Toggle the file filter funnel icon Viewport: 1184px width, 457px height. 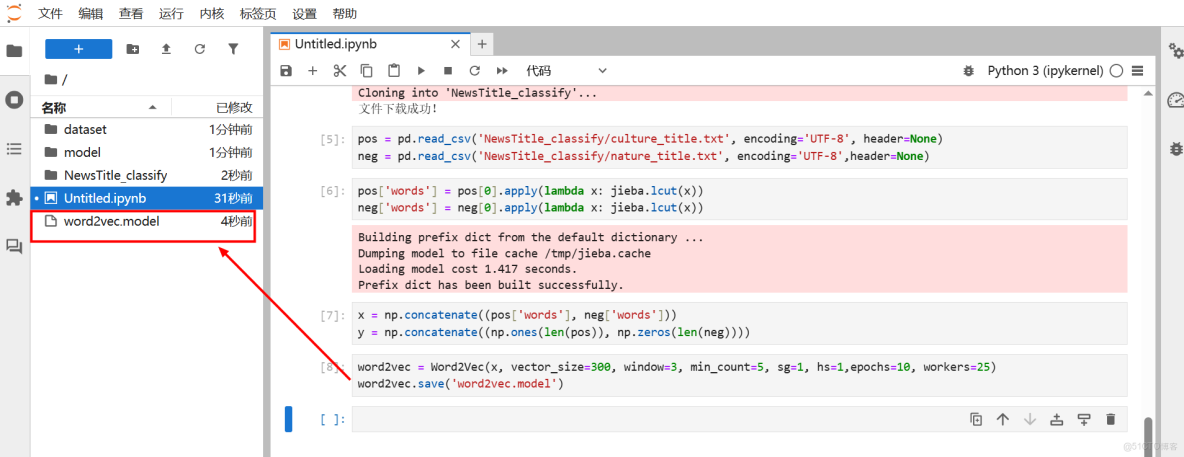click(x=233, y=49)
